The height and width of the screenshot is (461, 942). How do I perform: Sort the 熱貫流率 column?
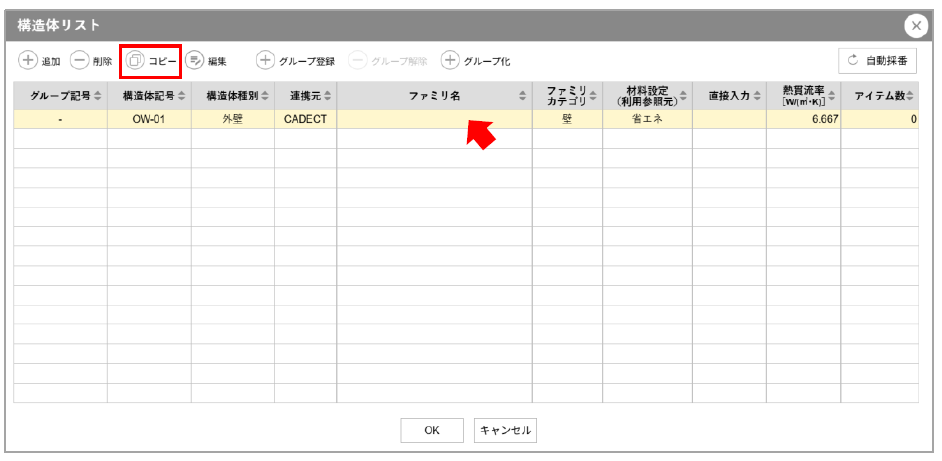pos(831,96)
